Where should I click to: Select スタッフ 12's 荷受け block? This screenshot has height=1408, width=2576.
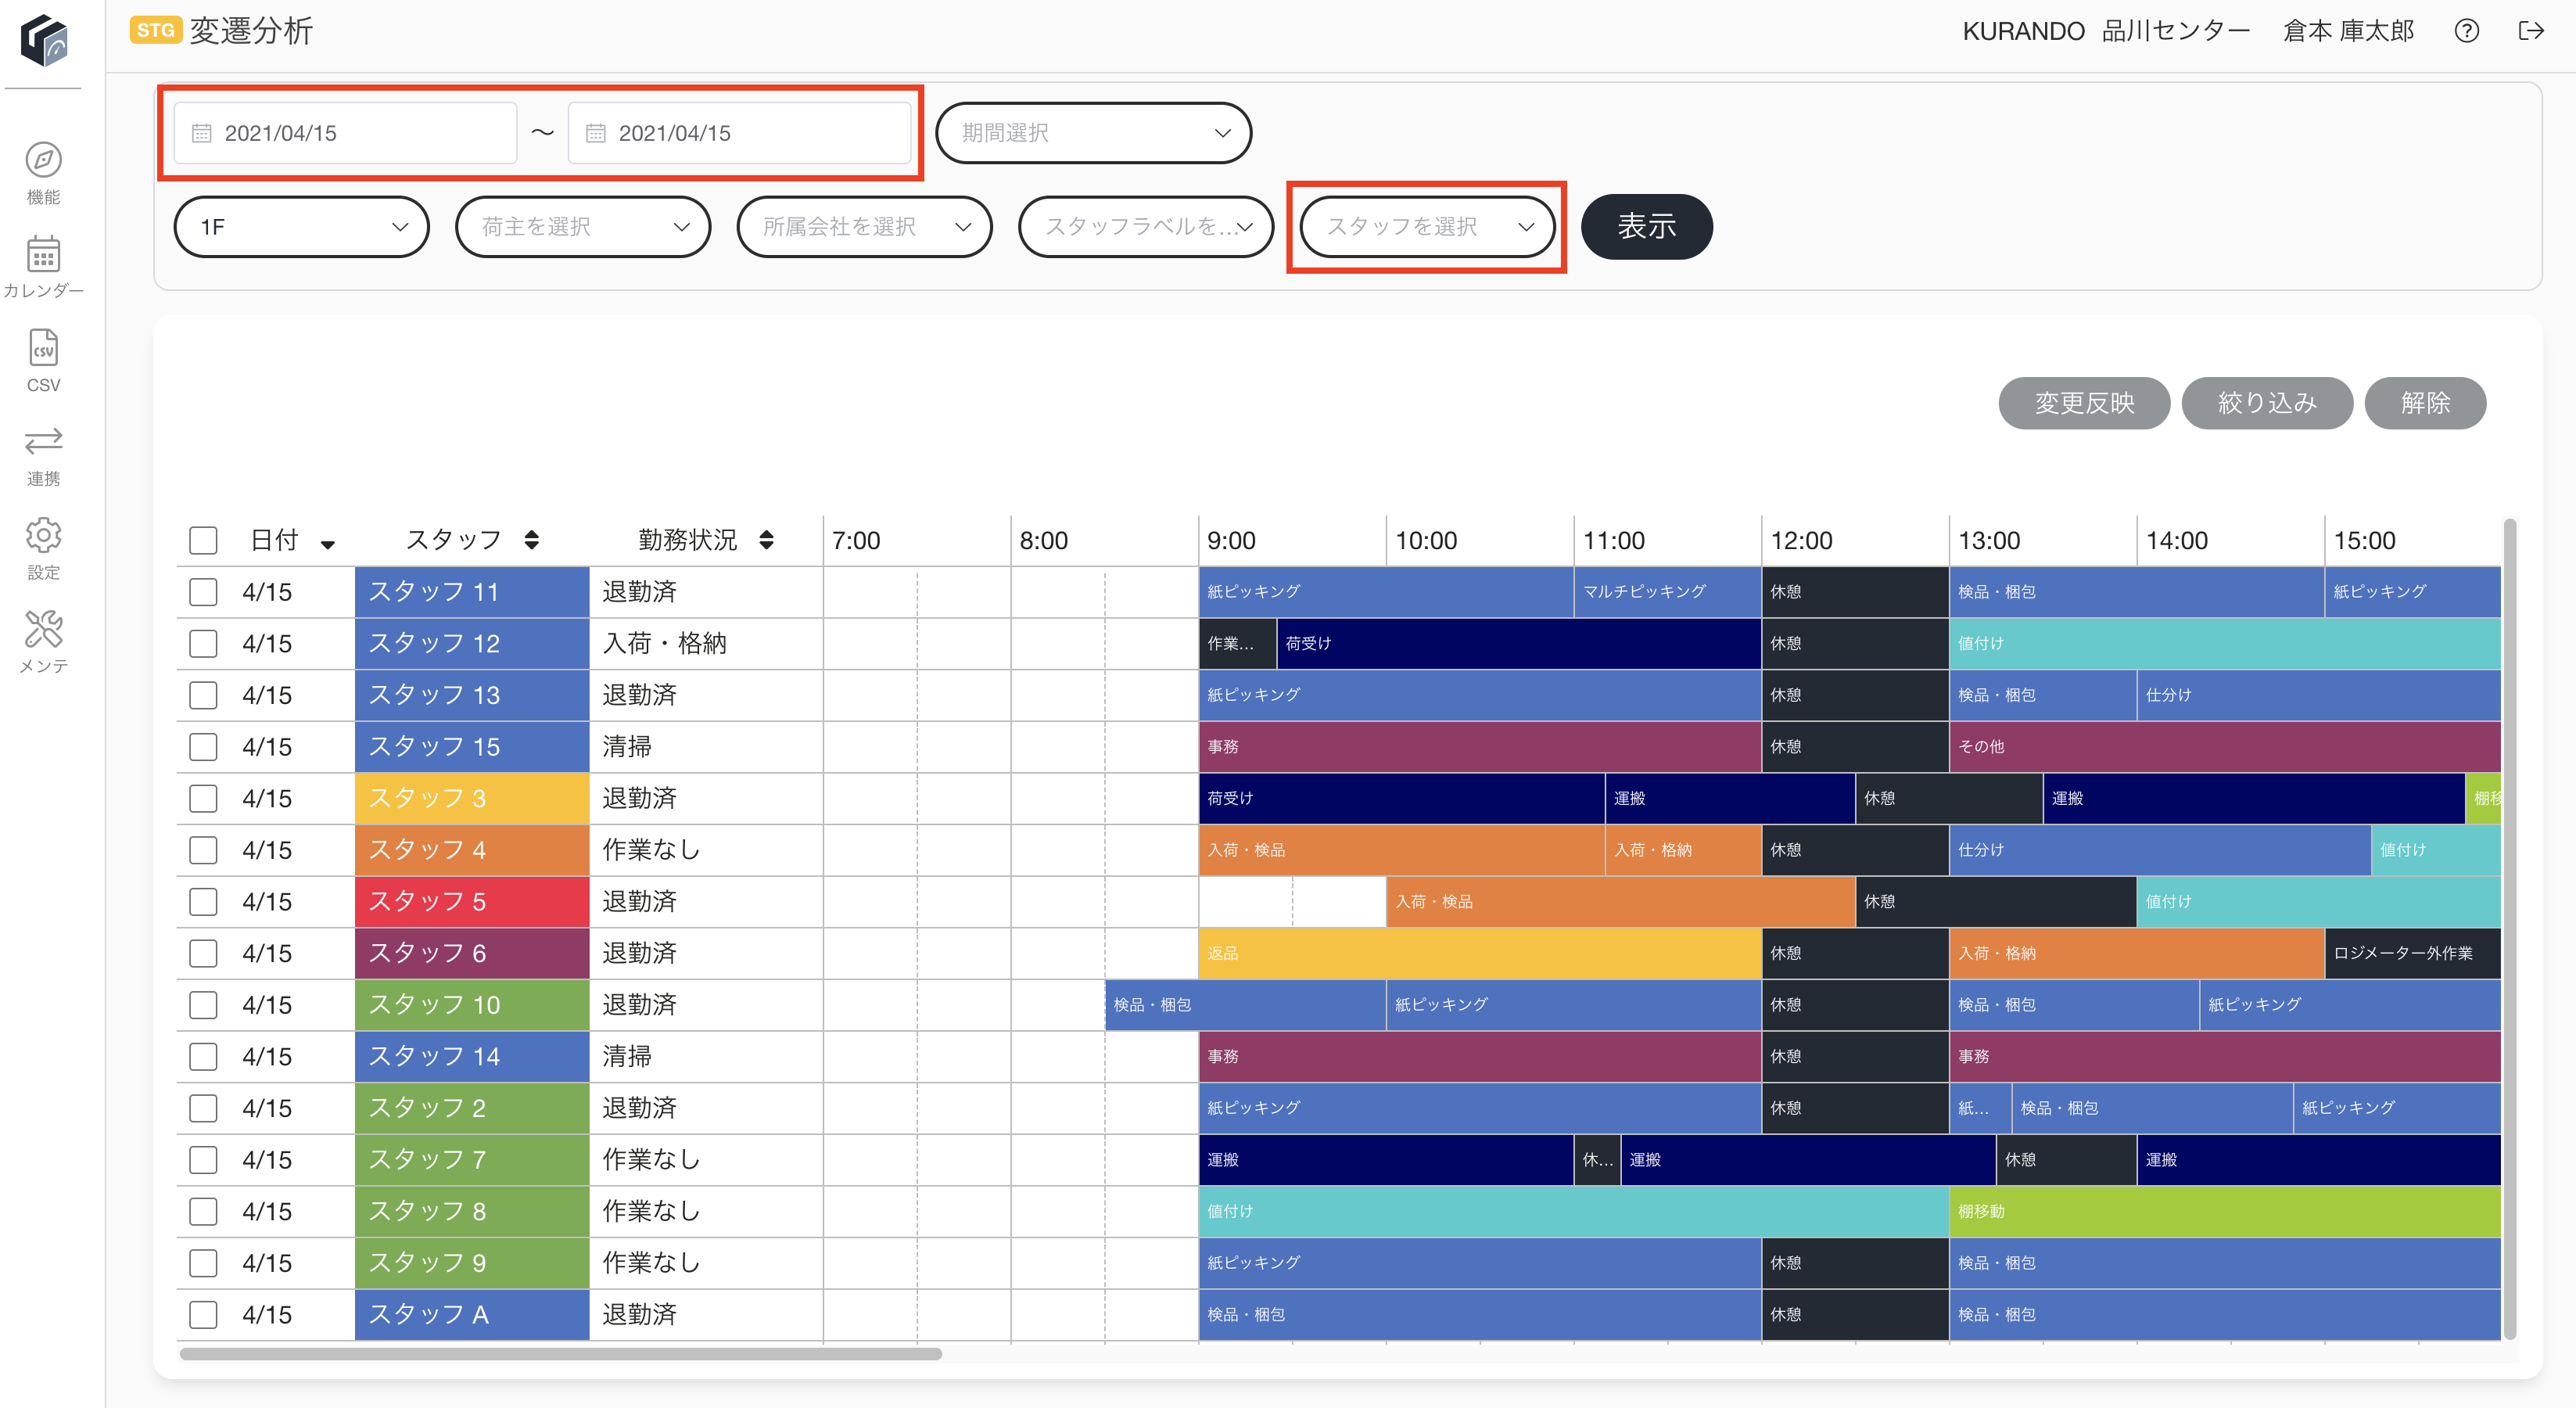point(1518,643)
